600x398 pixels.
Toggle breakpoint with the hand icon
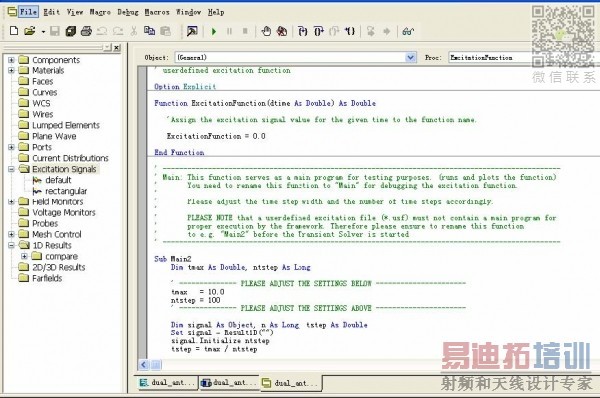266,31
